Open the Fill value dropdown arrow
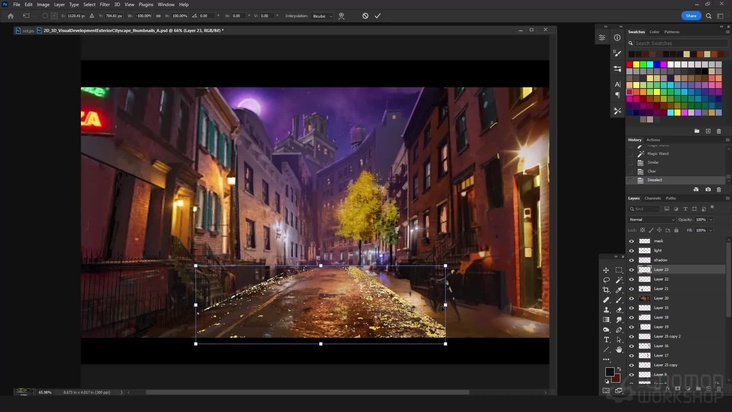The height and width of the screenshot is (412, 732). (711, 230)
